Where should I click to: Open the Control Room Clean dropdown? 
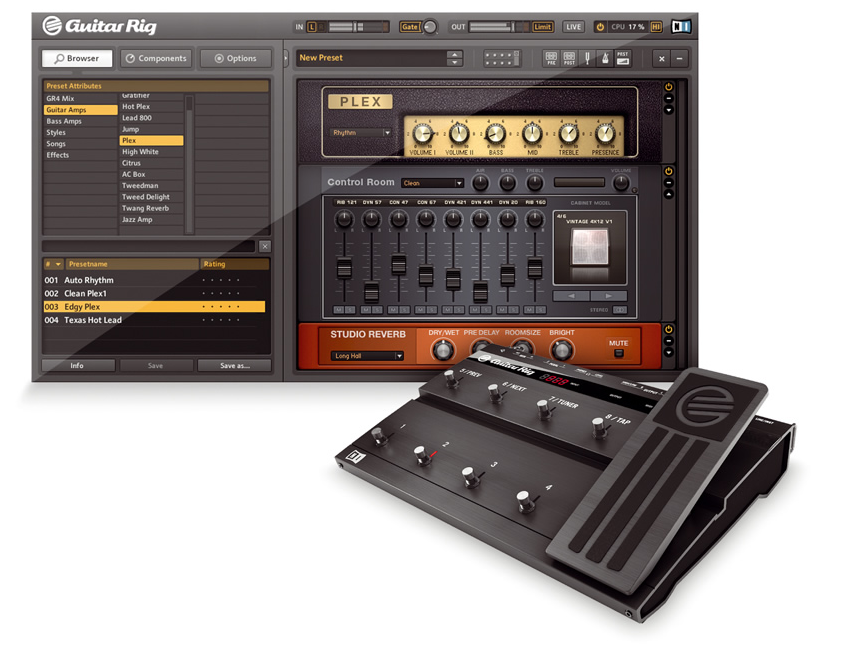(x=432, y=183)
